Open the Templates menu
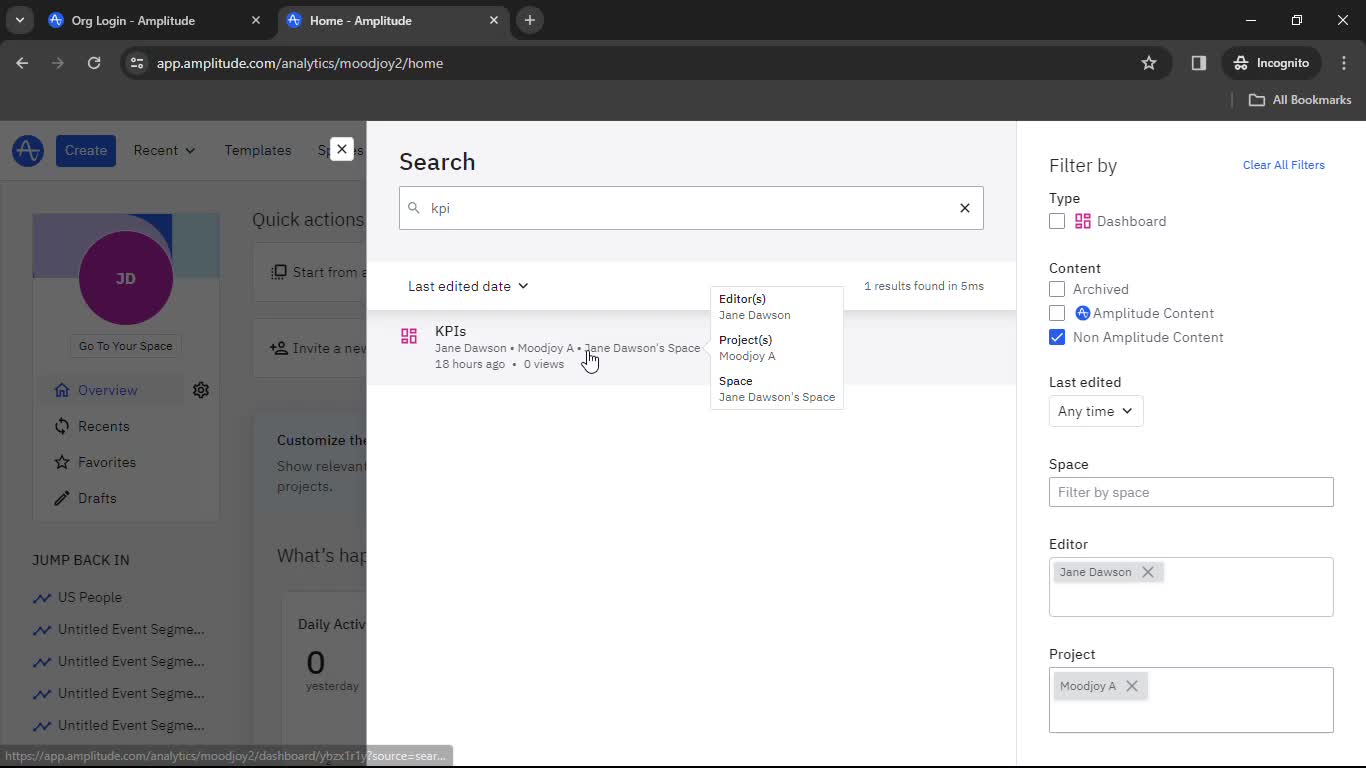 coord(258,150)
